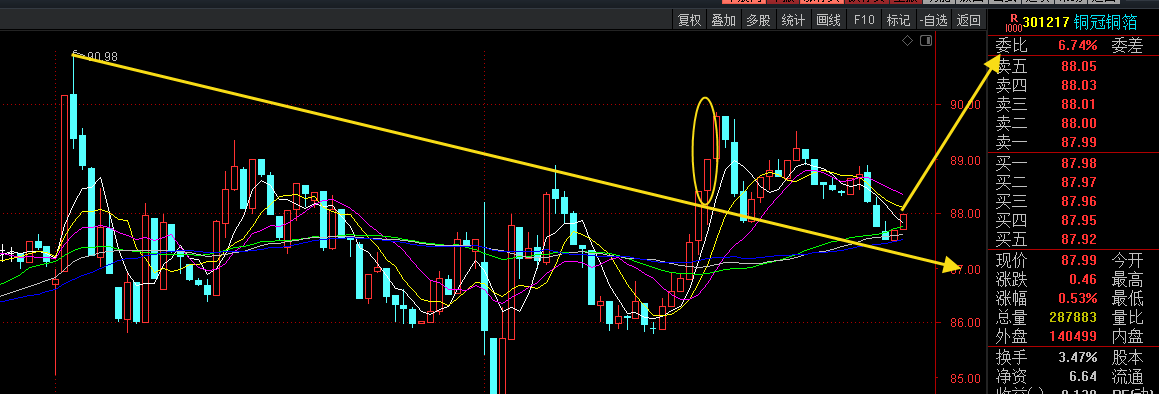This screenshot has height=394, width=1159.
Task: Open the 复权 price adjustment option
Action: click(690, 21)
